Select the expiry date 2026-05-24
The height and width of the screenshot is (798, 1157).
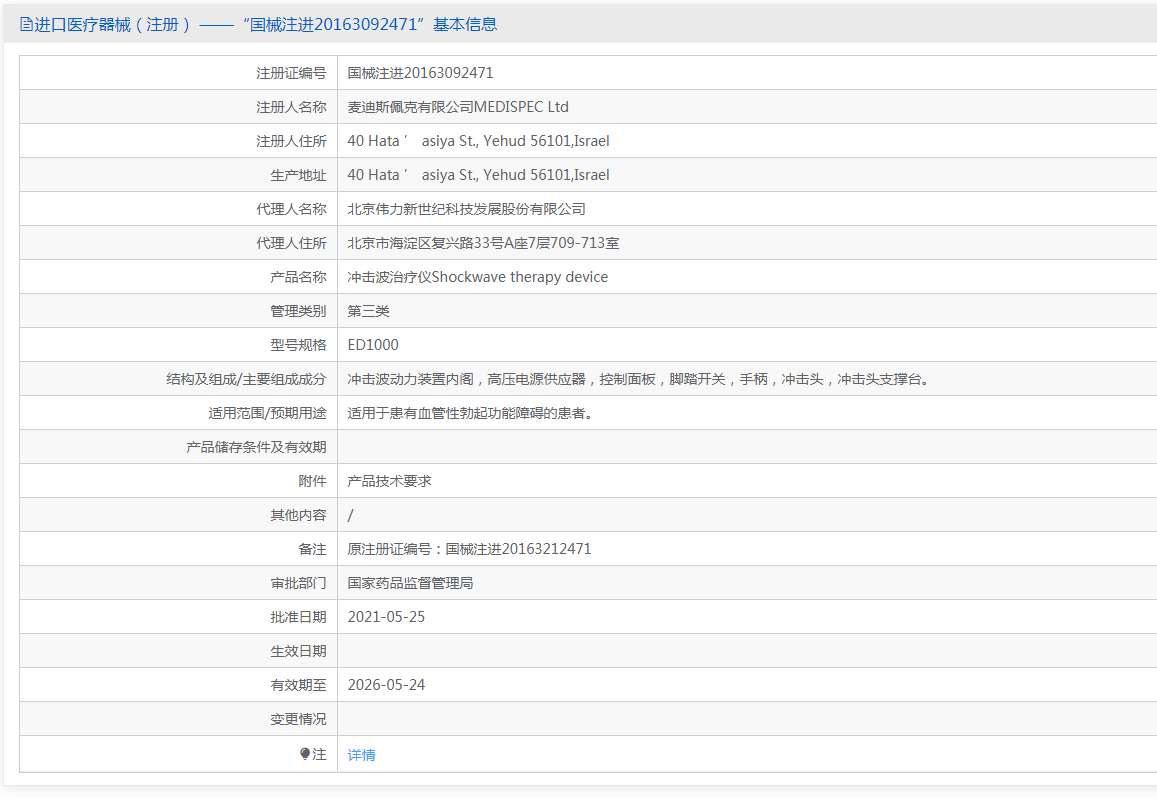coord(386,684)
